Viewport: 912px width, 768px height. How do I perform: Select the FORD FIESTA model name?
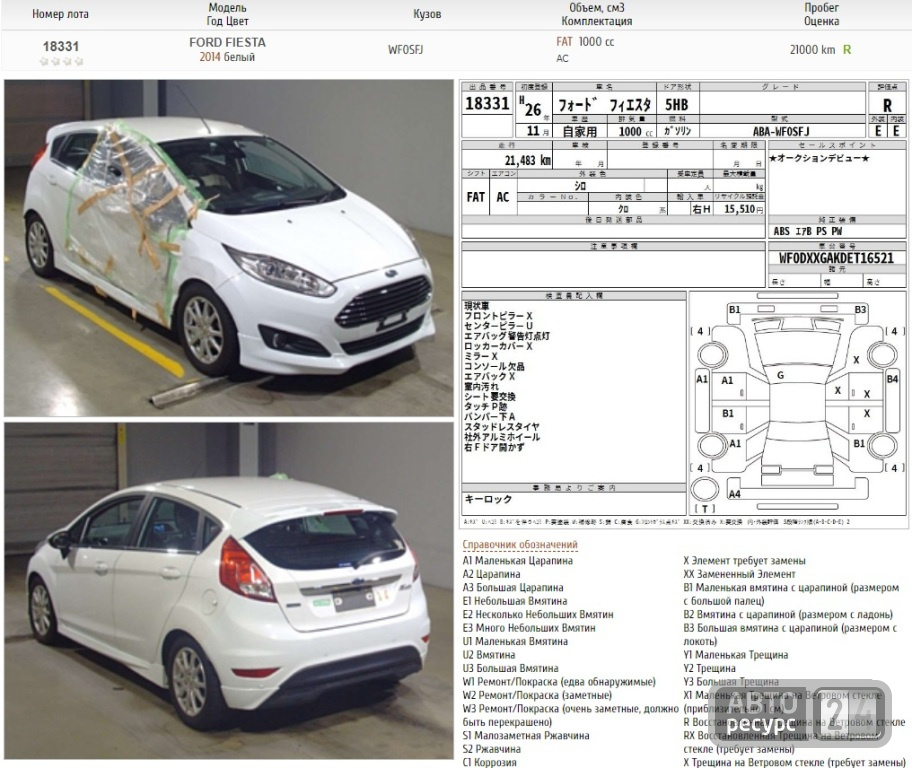point(227,42)
